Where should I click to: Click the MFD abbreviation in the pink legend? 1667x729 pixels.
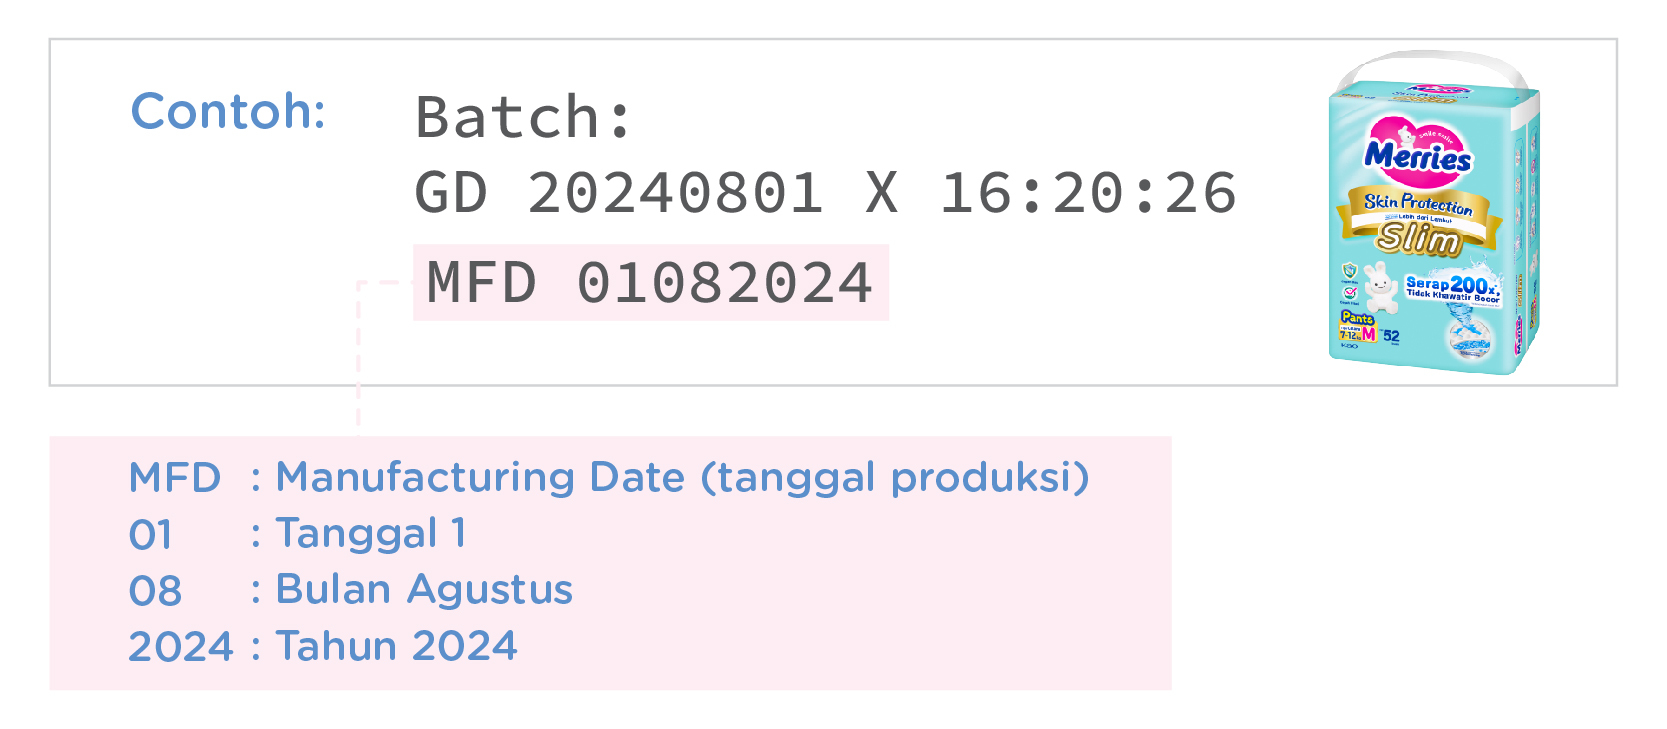tap(175, 478)
